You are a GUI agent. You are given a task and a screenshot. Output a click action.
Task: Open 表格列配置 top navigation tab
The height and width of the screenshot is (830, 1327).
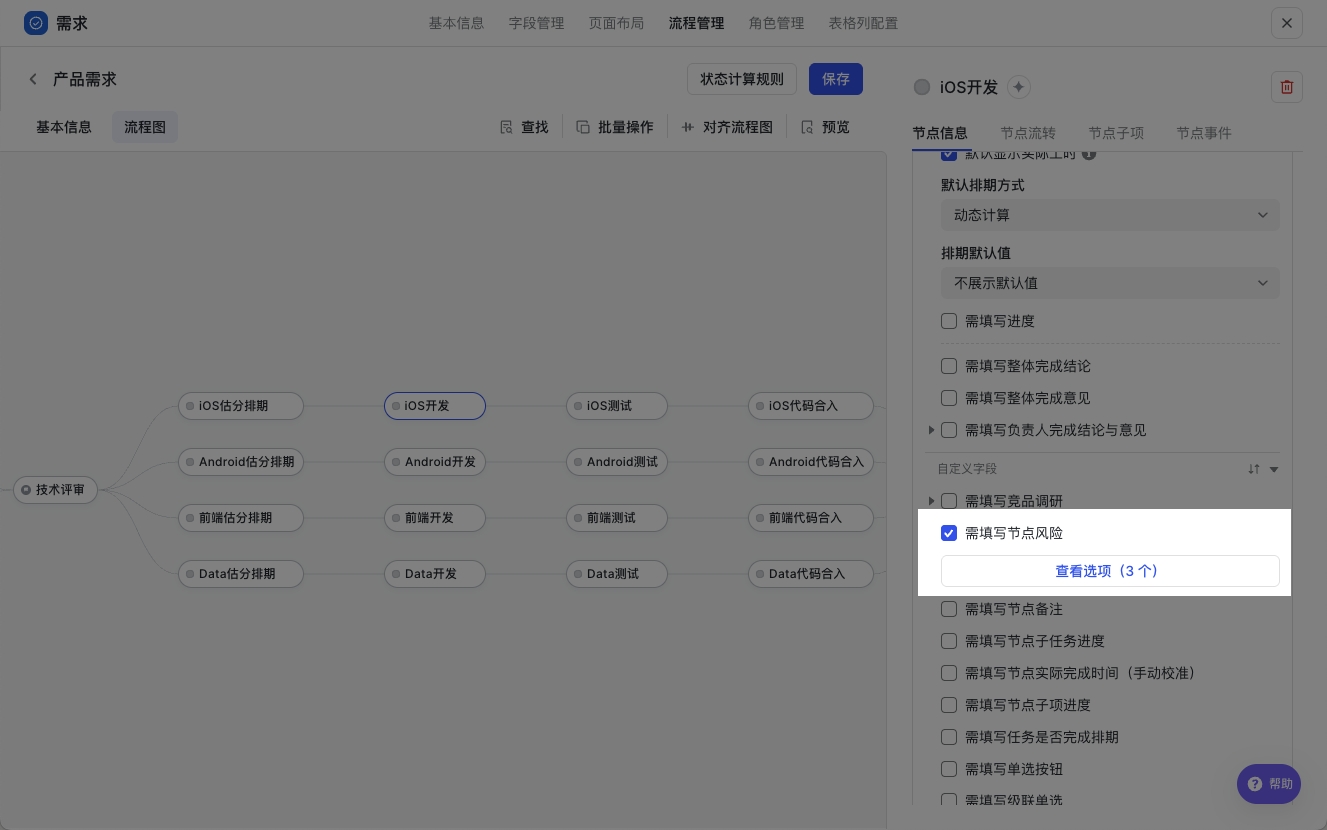pos(863,23)
